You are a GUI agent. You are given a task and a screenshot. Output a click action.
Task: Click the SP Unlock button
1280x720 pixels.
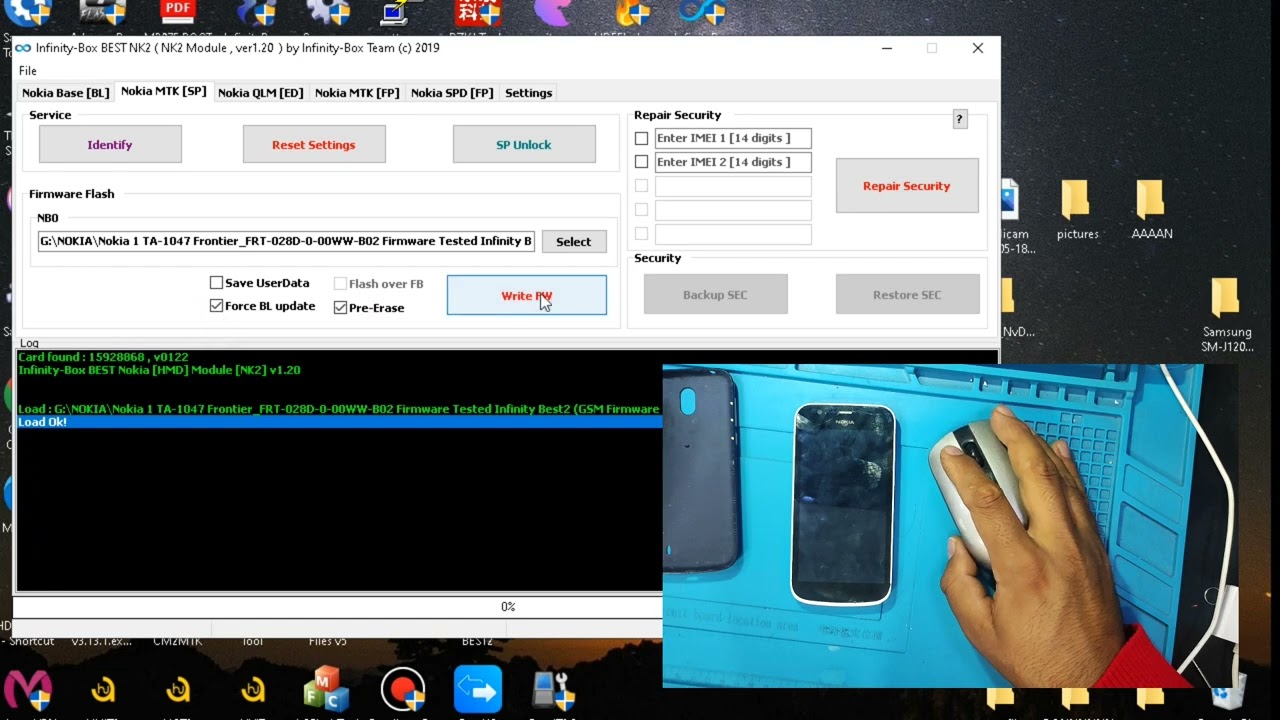[524, 144]
